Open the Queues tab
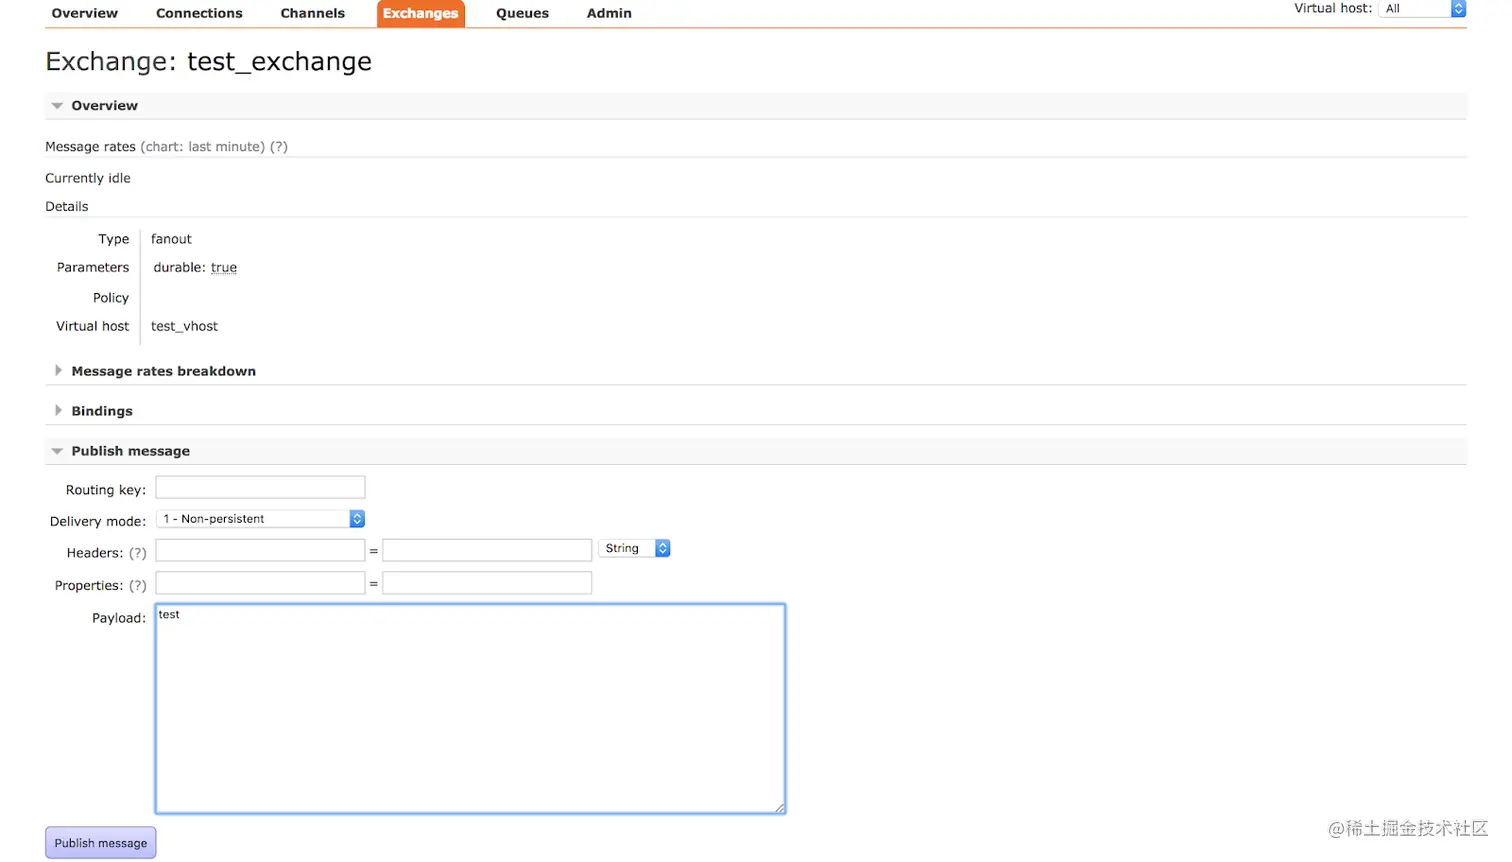 coord(522,13)
